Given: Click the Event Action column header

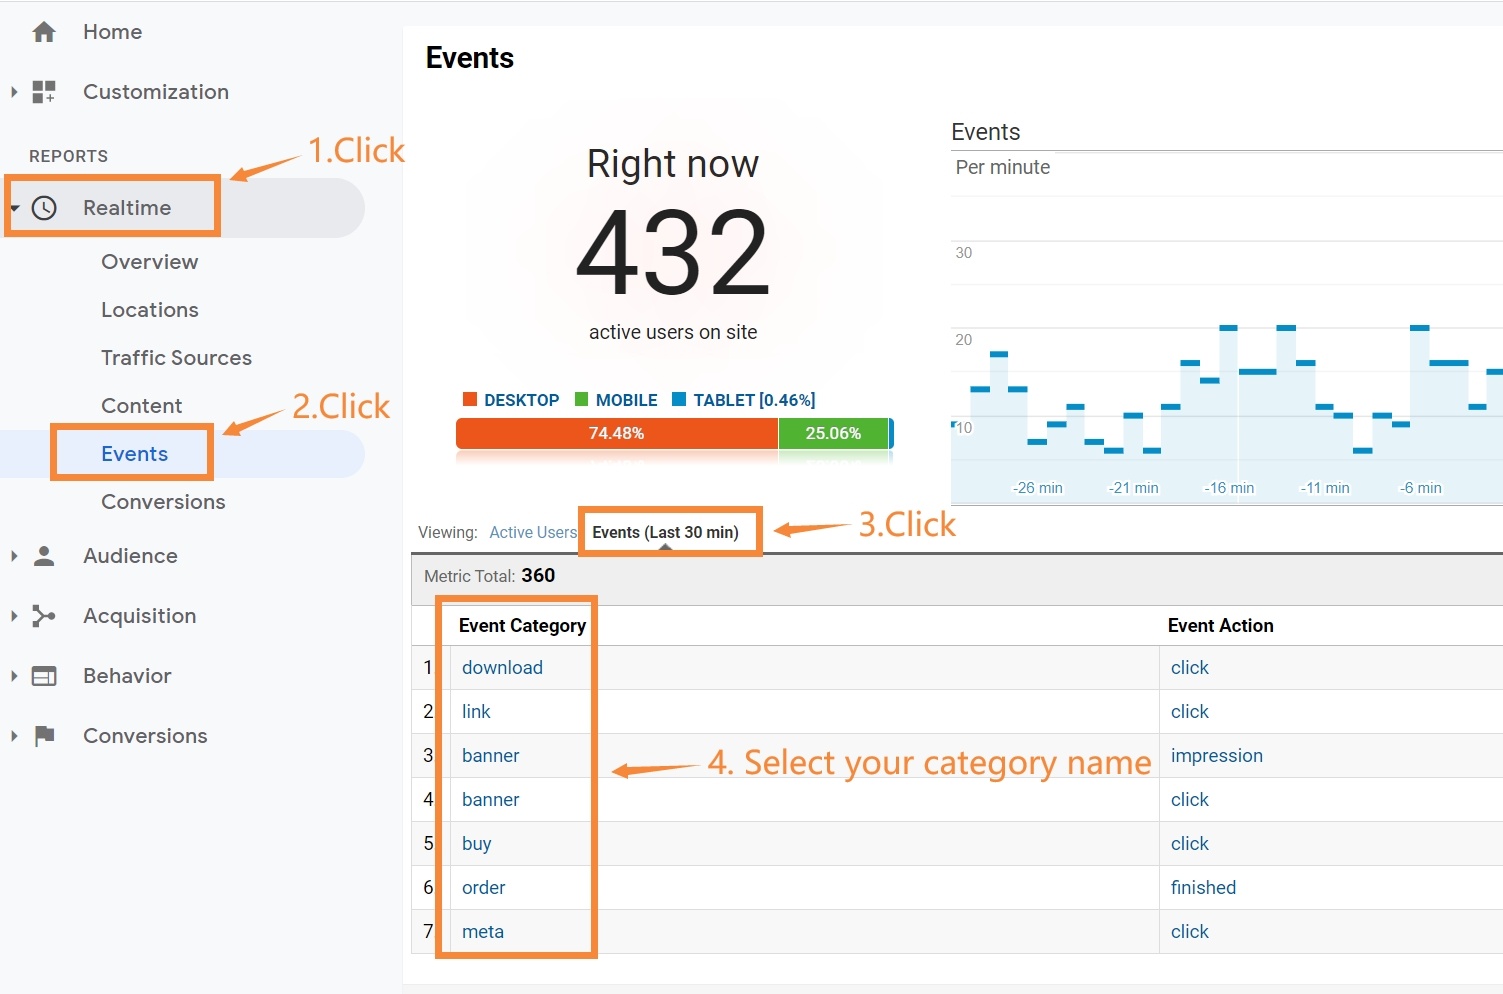Looking at the screenshot, I should (1220, 626).
